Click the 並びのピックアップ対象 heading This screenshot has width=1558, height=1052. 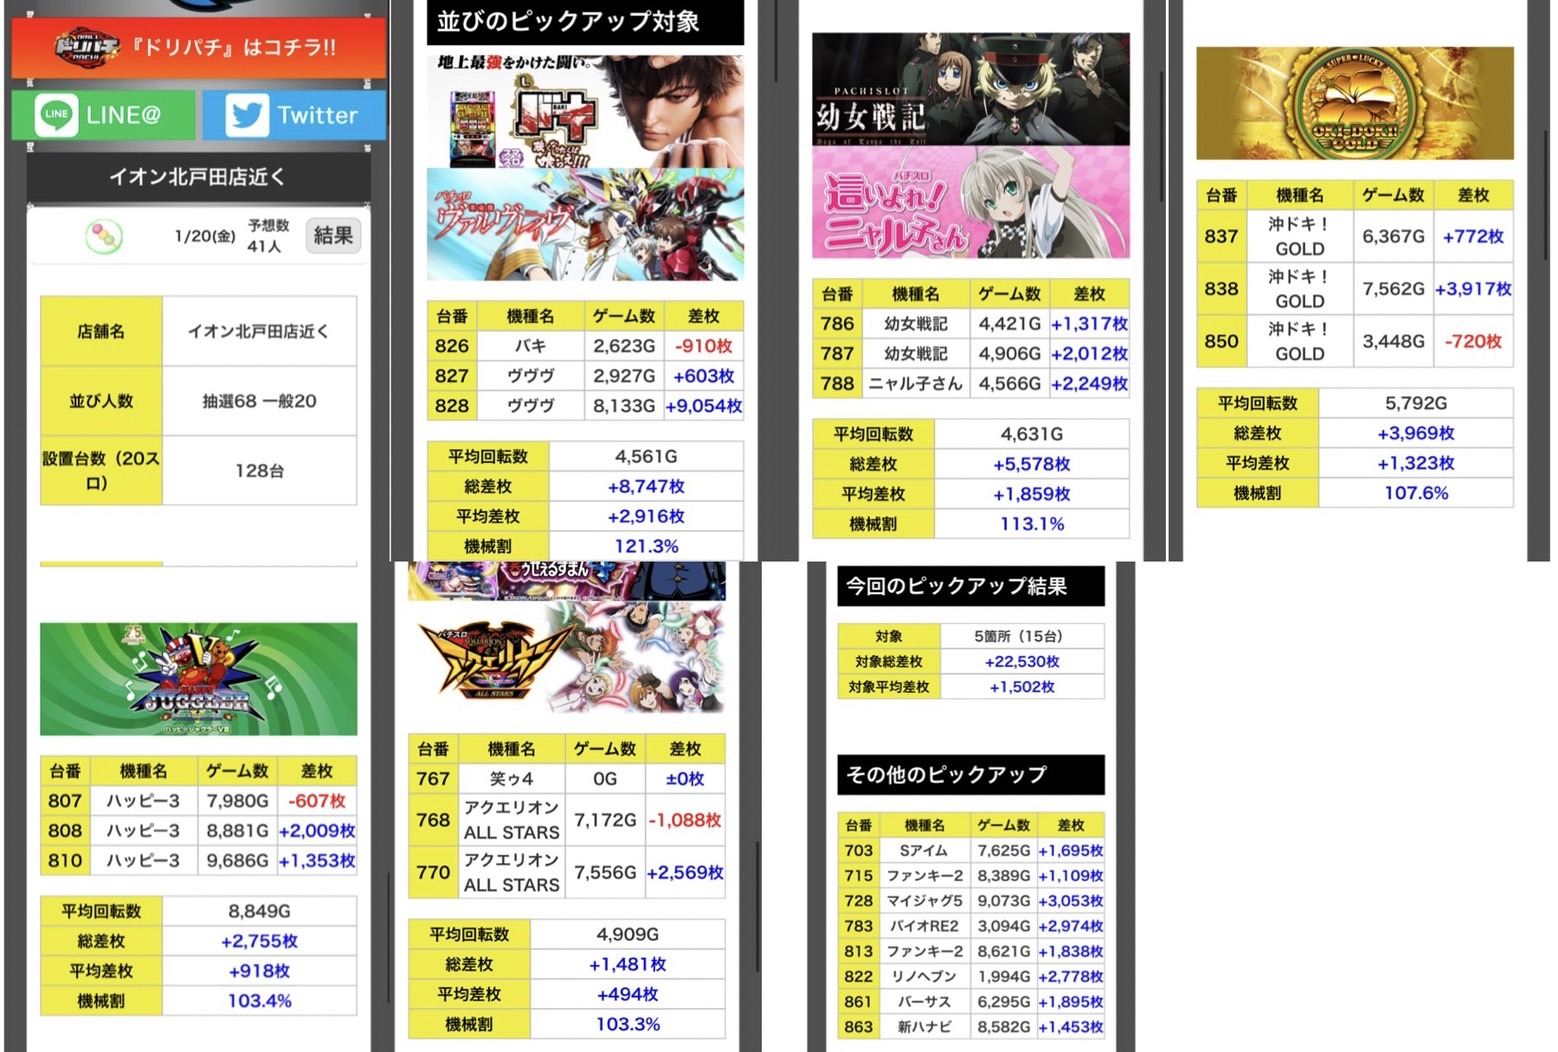pos(585,22)
